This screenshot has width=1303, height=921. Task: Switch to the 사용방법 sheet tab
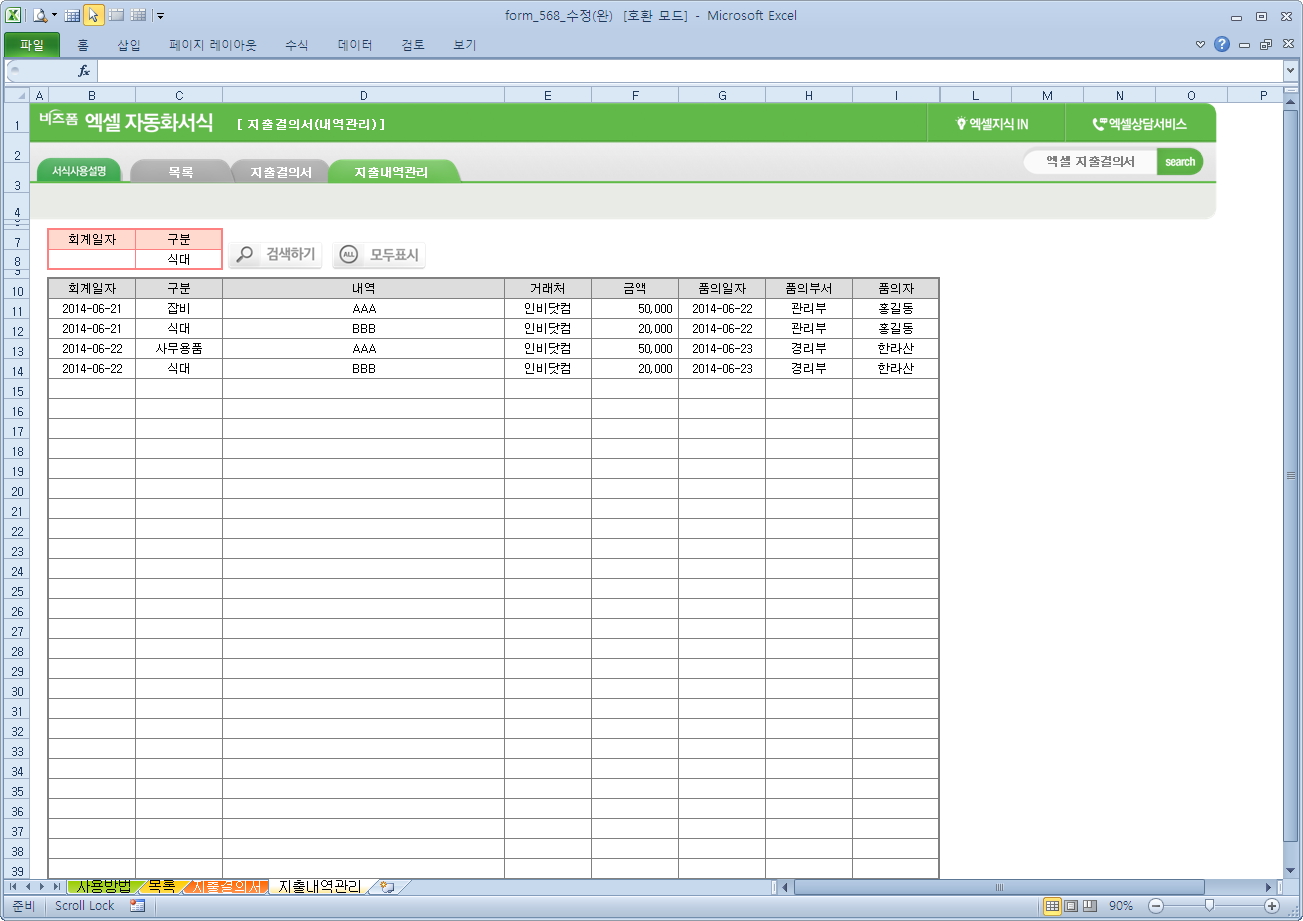click(104, 887)
